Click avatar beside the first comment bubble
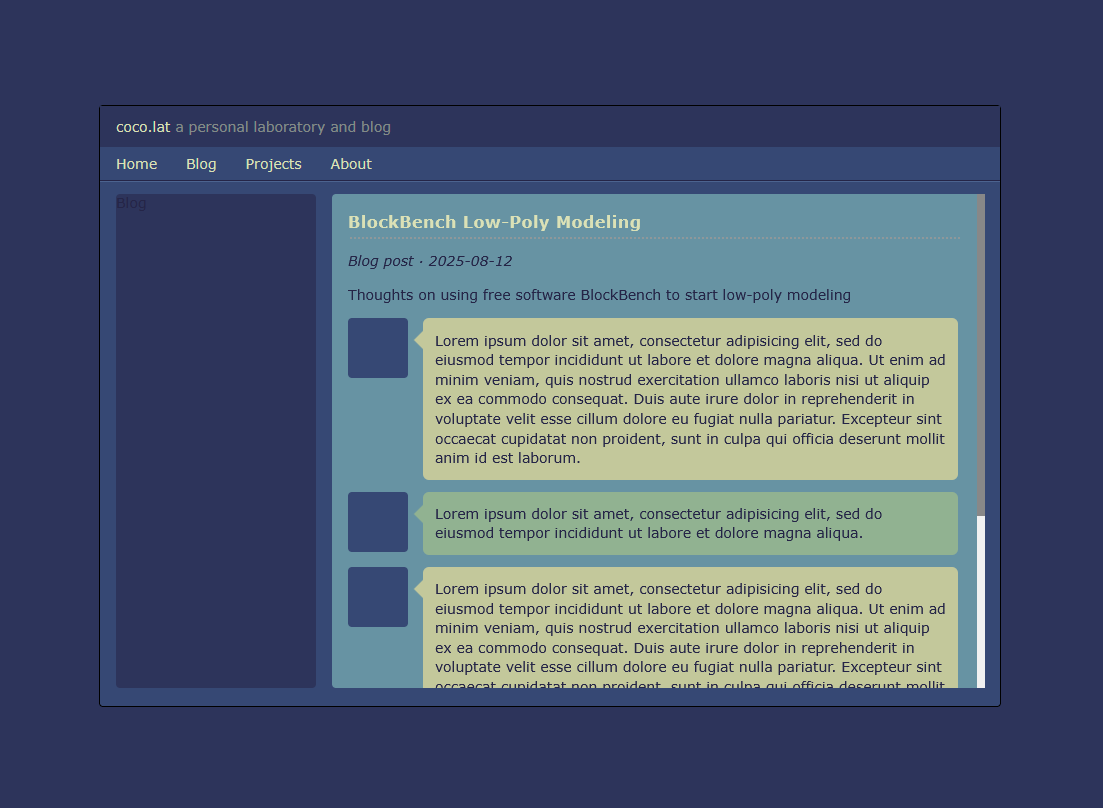The image size is (1103, 808). 378,348
